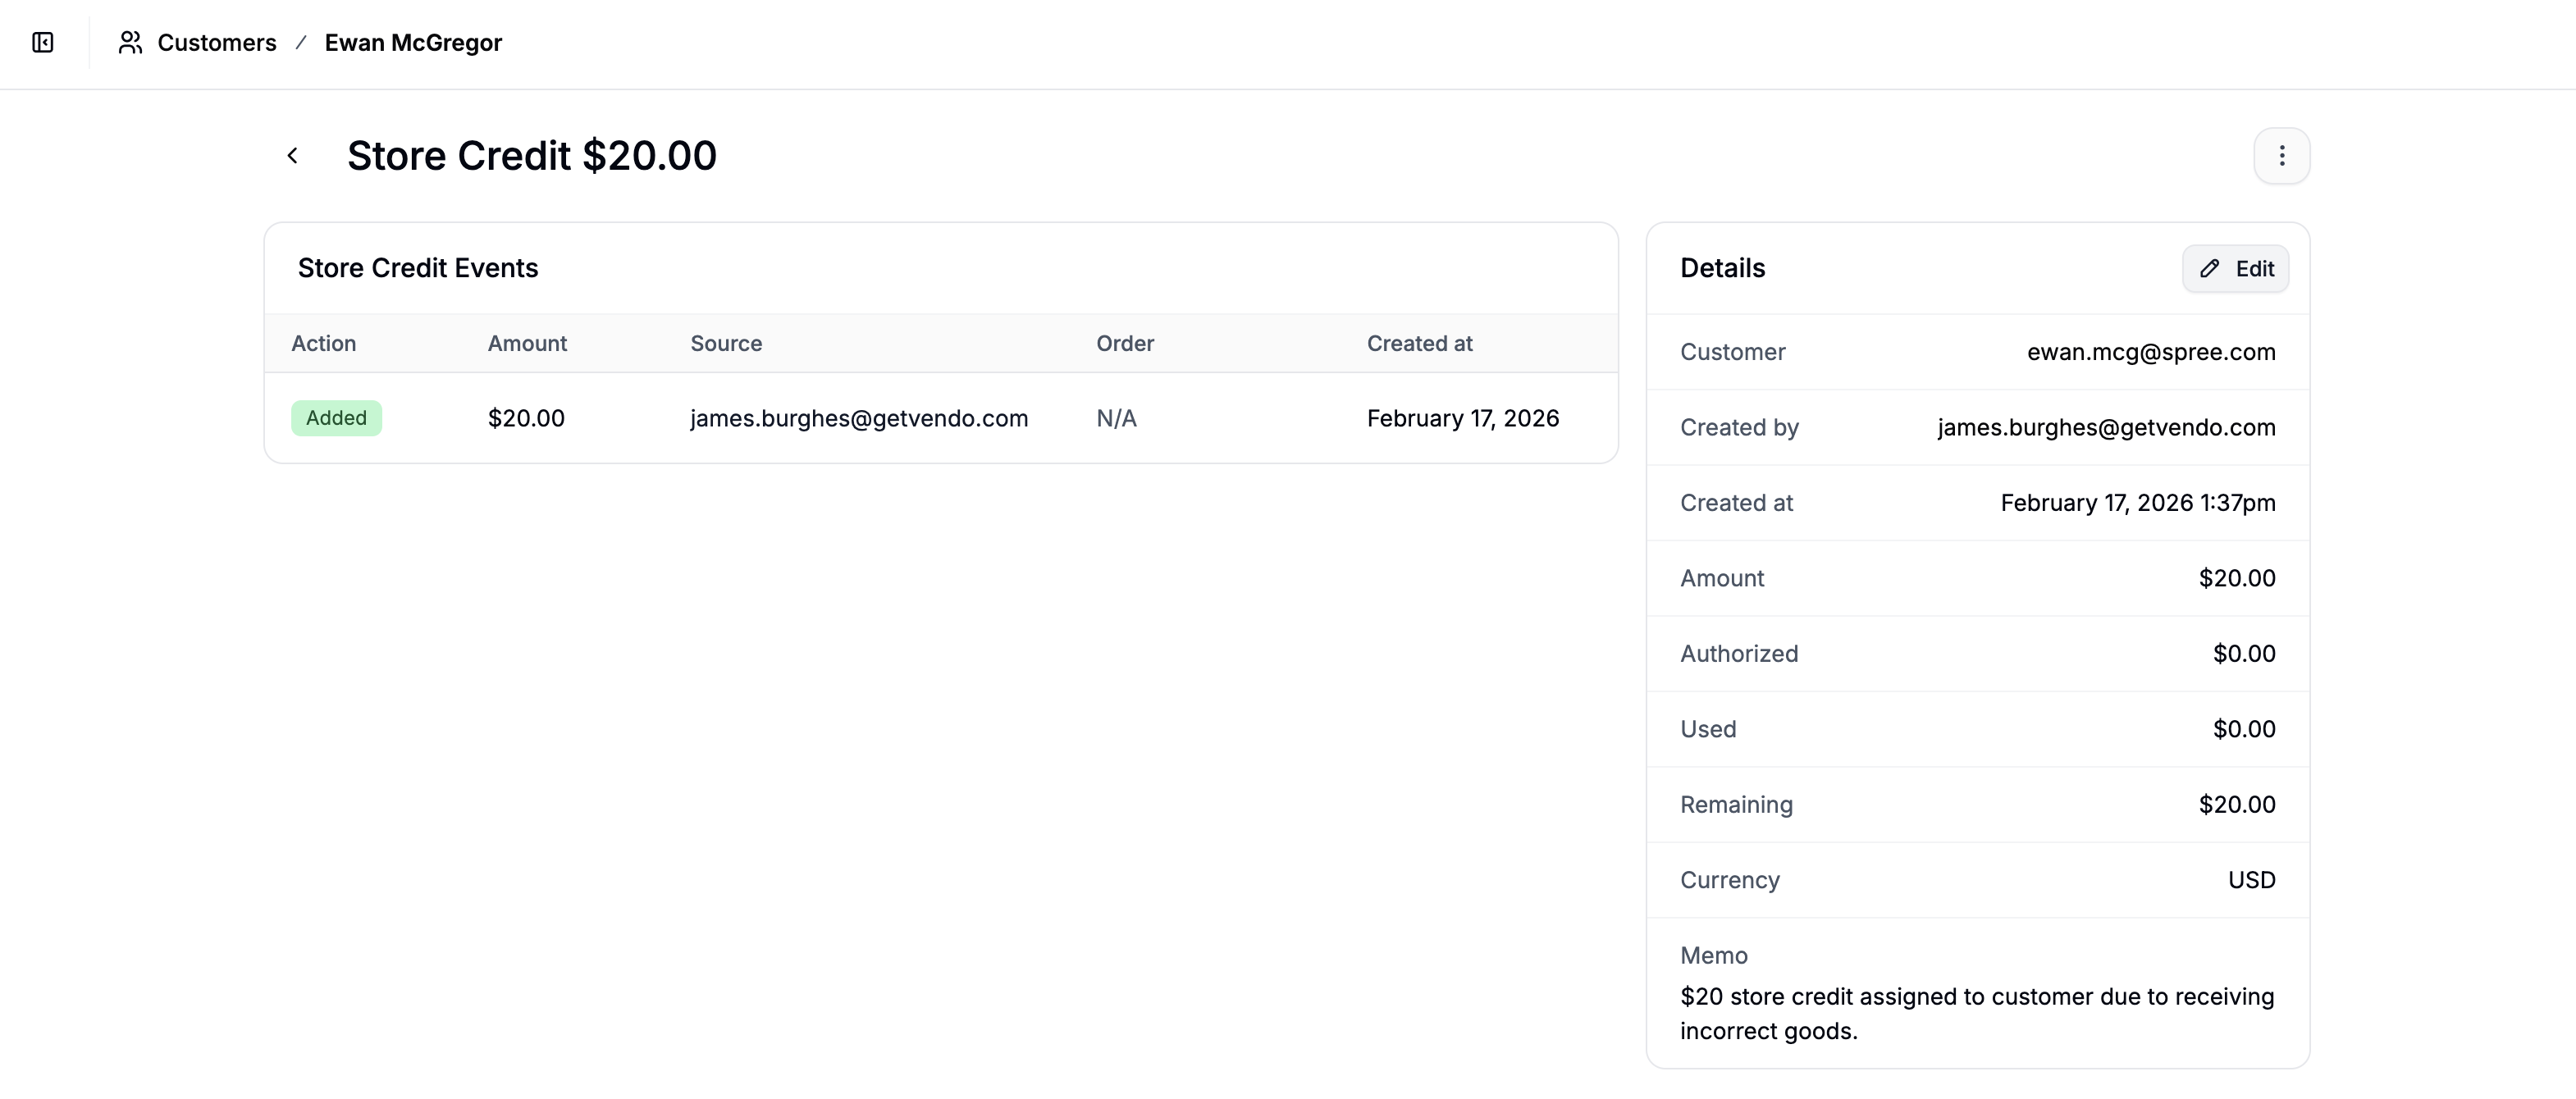Open the Customers breadcrumb link
Viewport: 2576px width, 1099px height.
[x=216, y=43]
